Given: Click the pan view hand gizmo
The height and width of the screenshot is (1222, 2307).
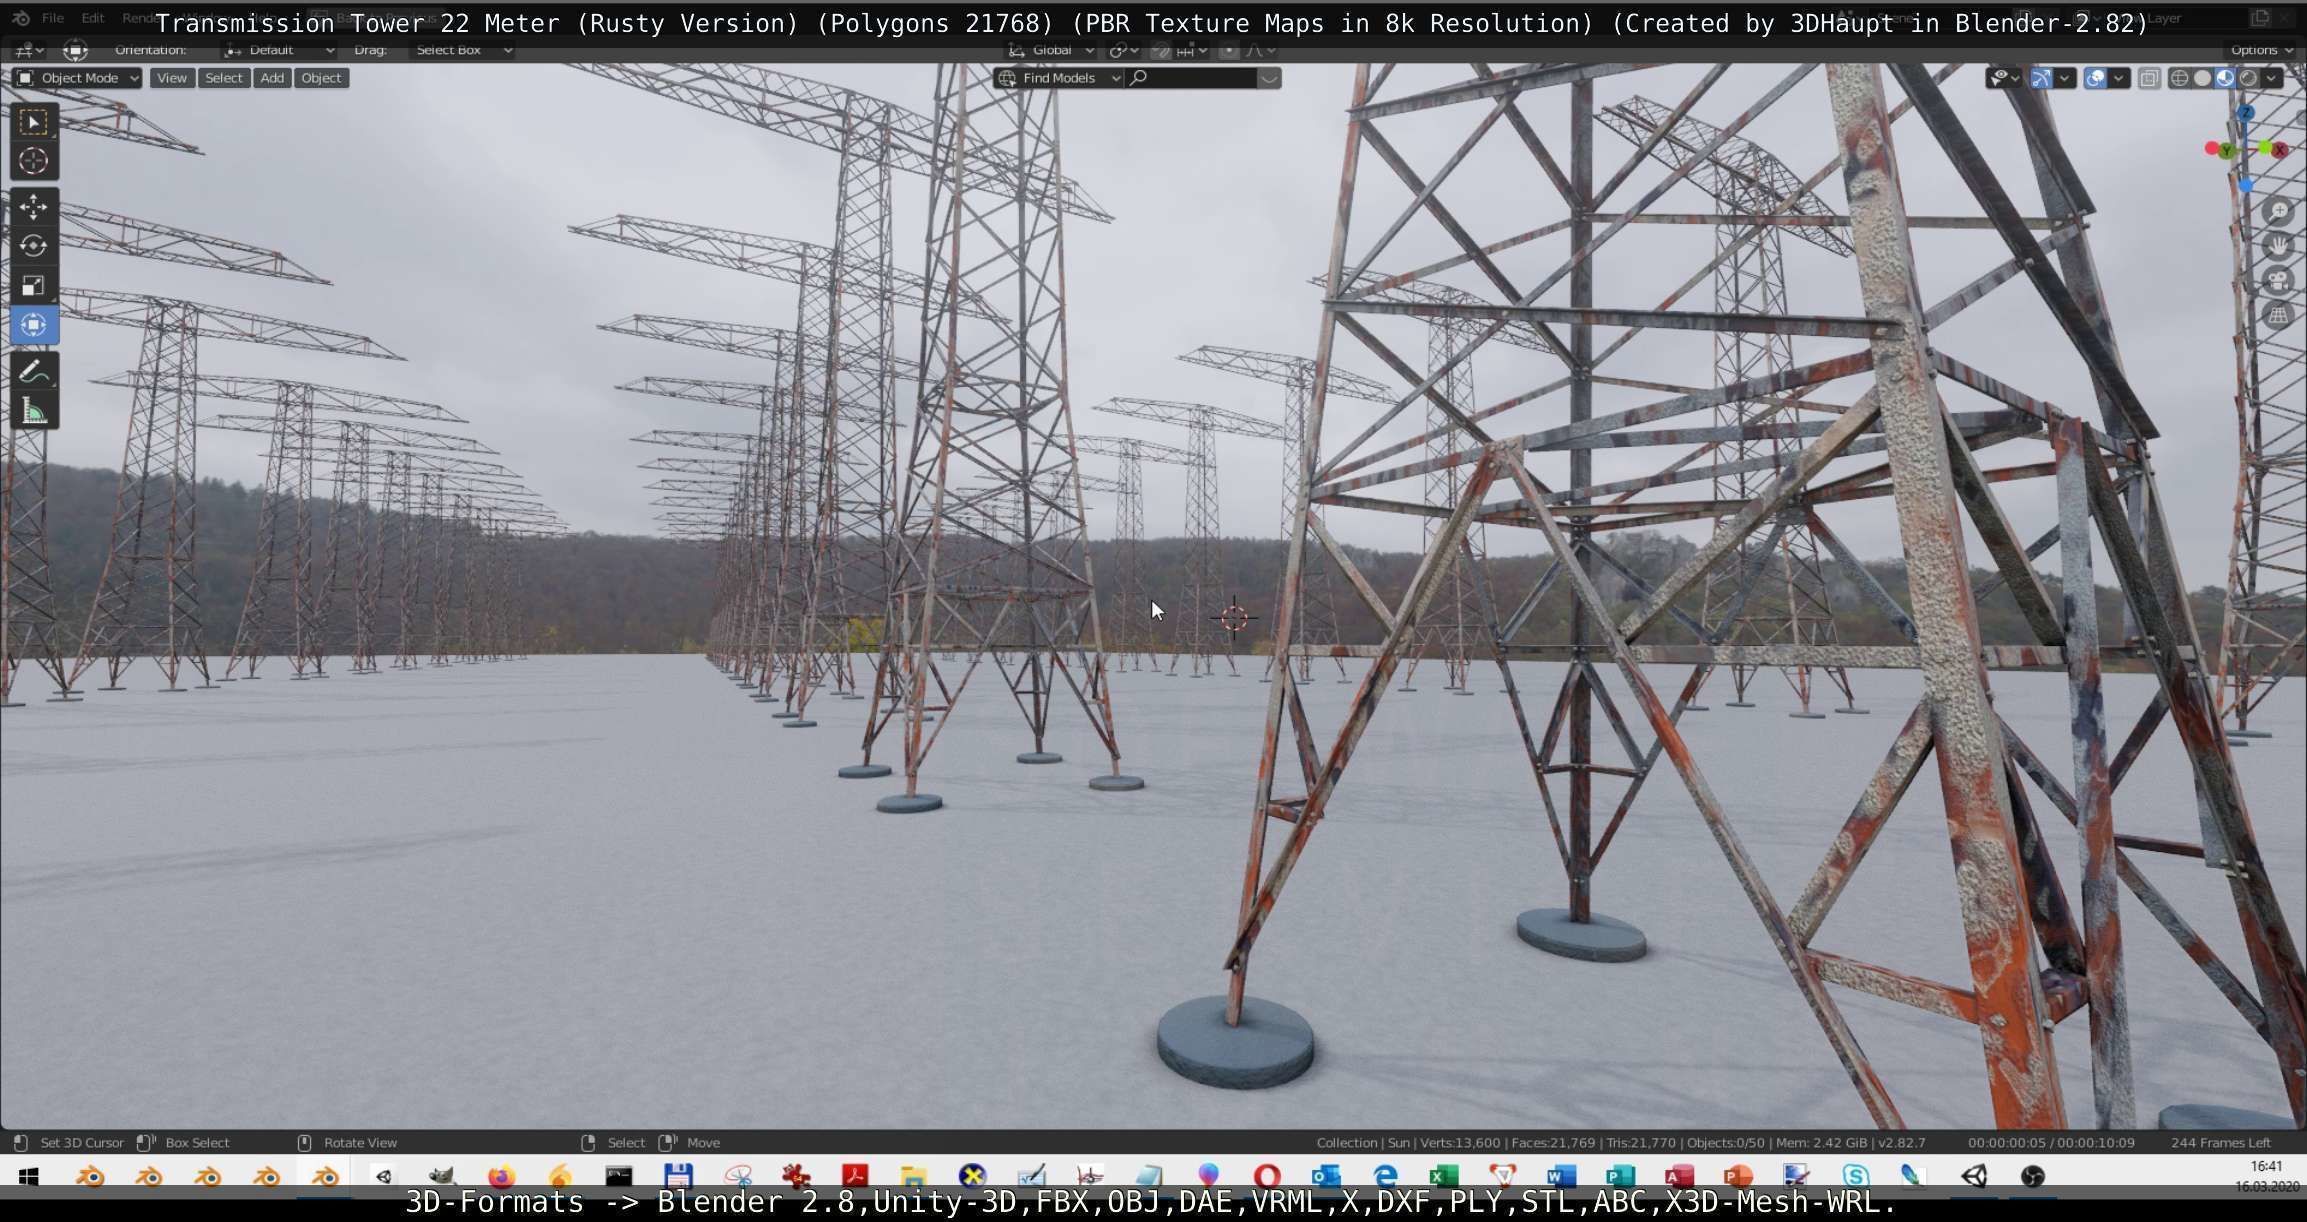Looking at the screenshot, I should (x=2279, y=246).
